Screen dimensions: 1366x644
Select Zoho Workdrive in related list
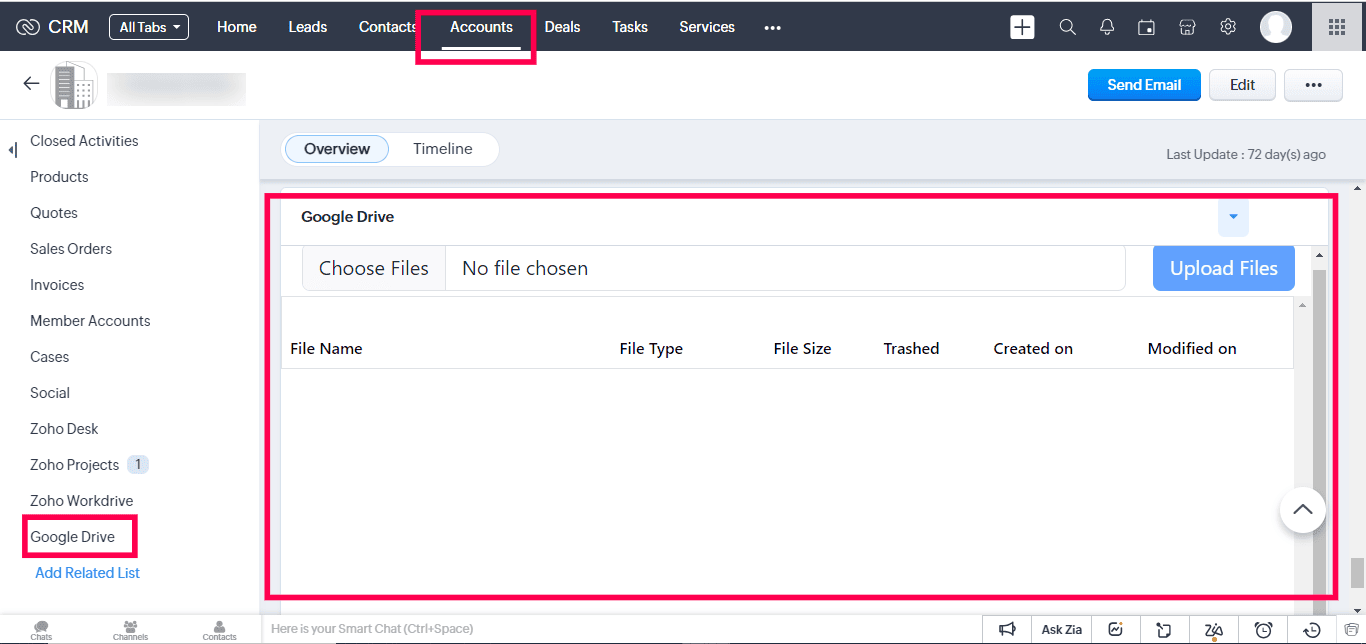[x=81, y=501]
